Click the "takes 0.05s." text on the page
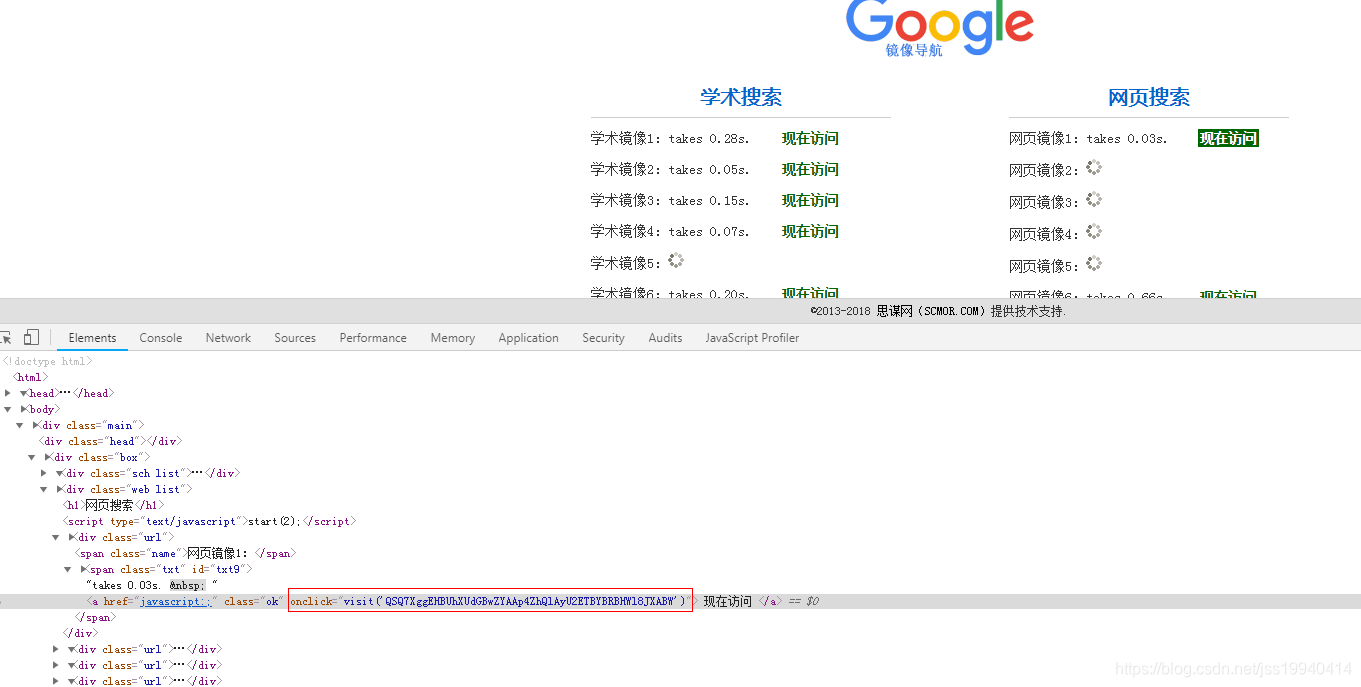Screen dimensions: 1361x687 [x=709, y=170]
